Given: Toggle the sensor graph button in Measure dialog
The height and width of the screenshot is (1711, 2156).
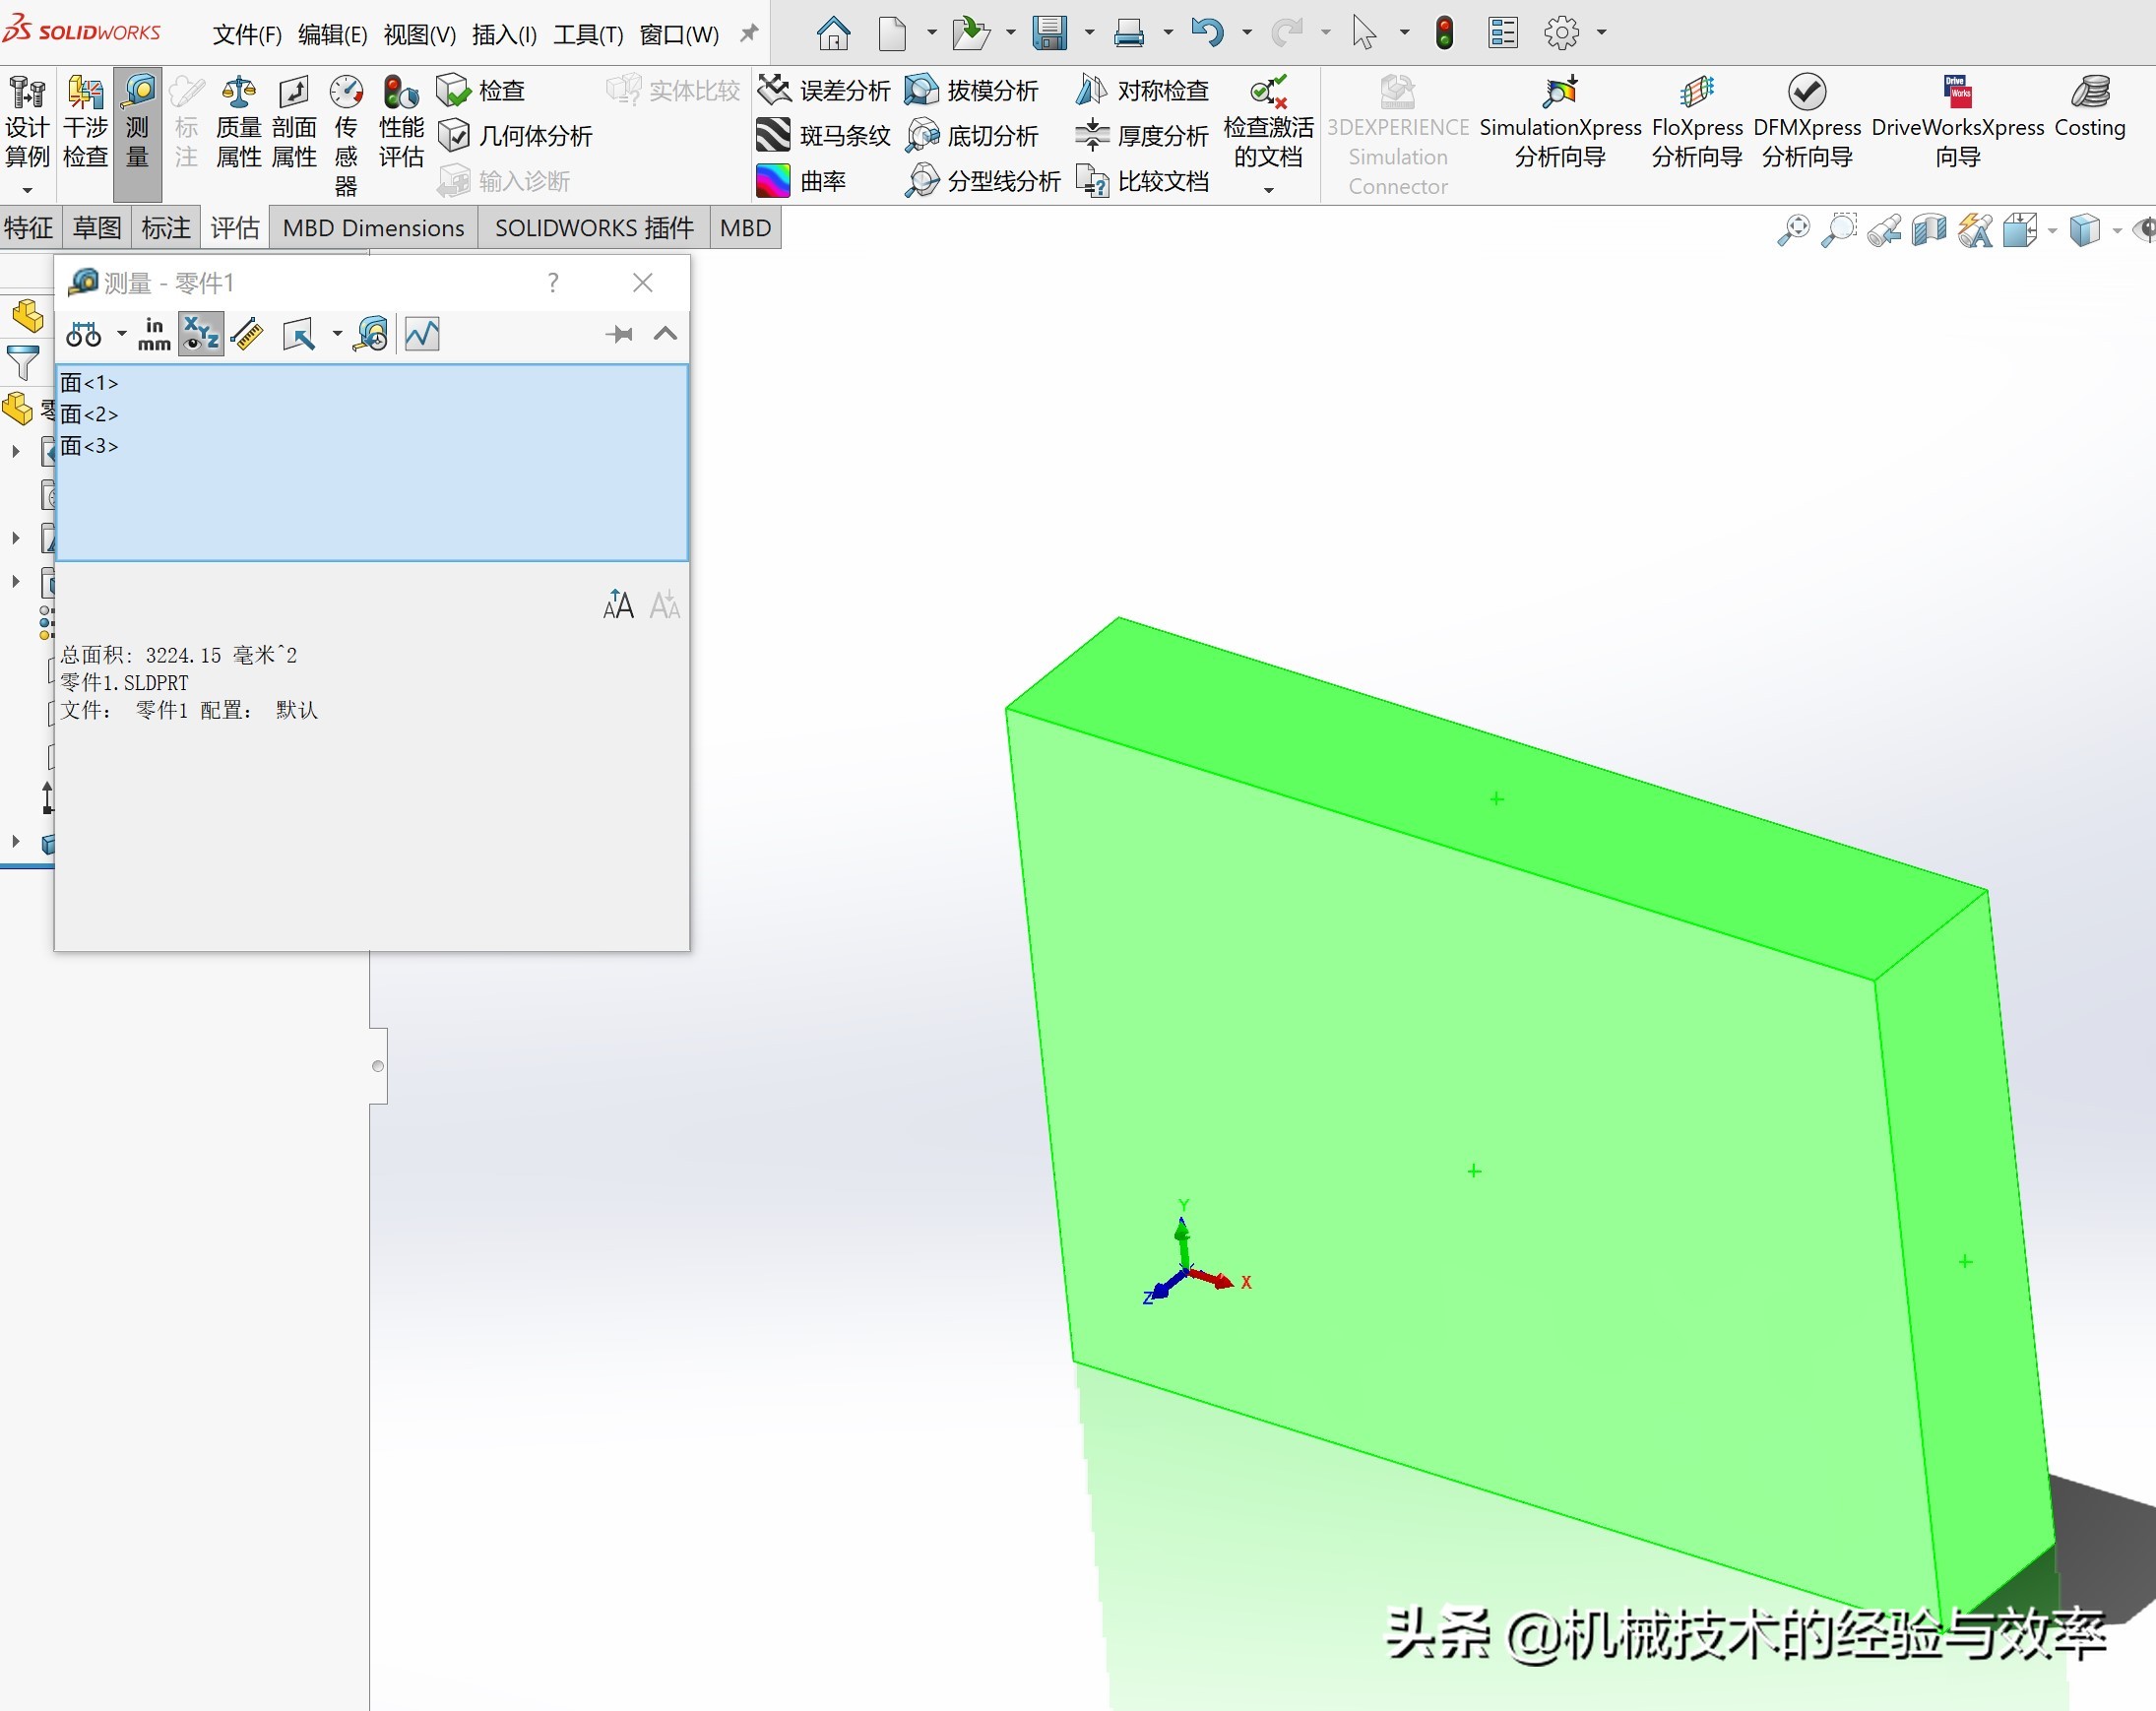Looking at the screenshot, I should click(x=422, y=334).
